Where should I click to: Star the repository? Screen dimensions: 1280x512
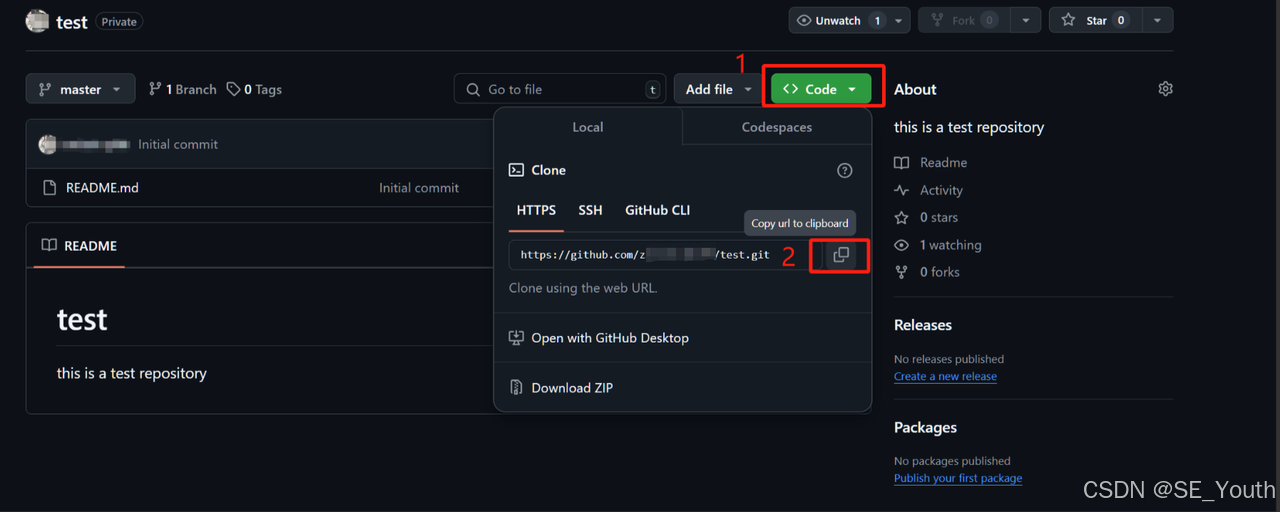click(1095, 20)
